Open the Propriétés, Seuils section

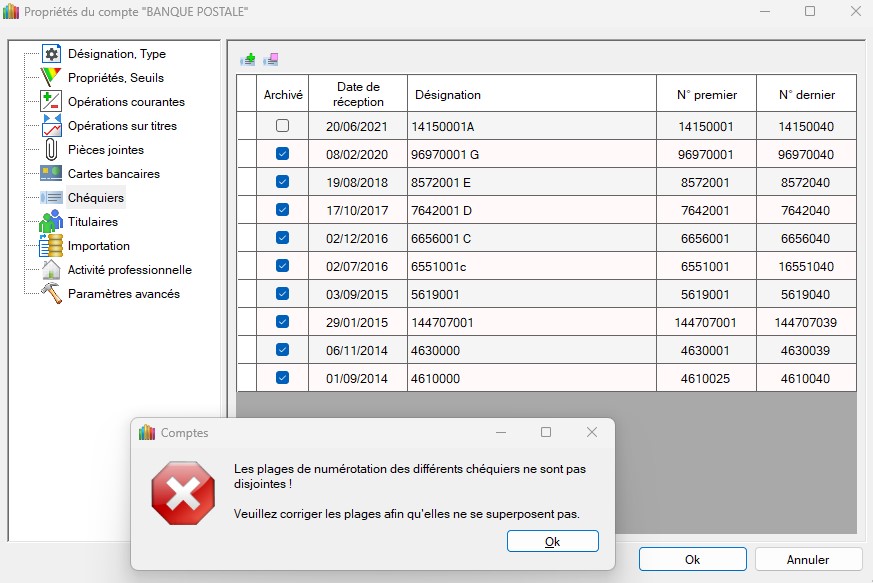tap(115, 78)
